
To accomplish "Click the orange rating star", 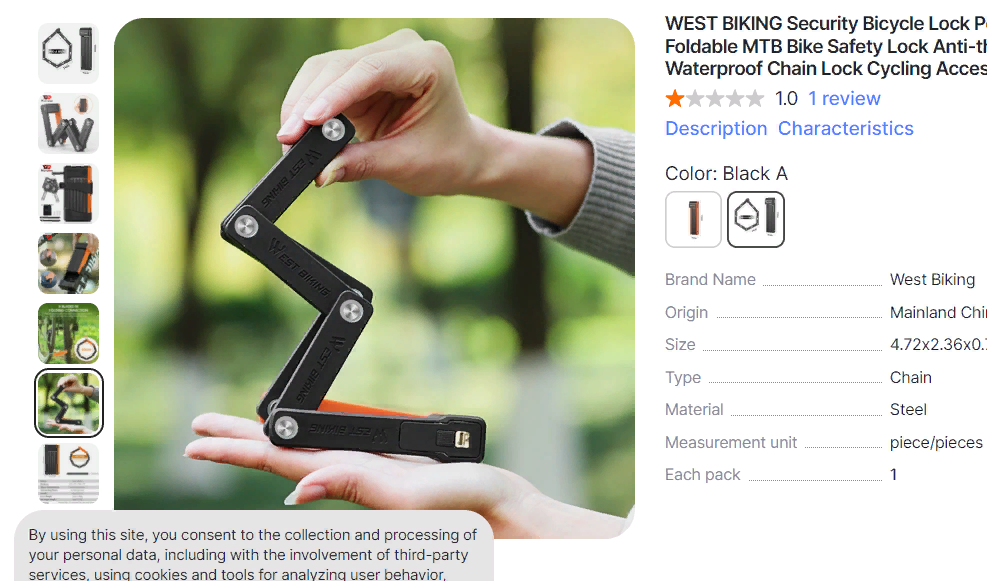I will click(675, 98).
